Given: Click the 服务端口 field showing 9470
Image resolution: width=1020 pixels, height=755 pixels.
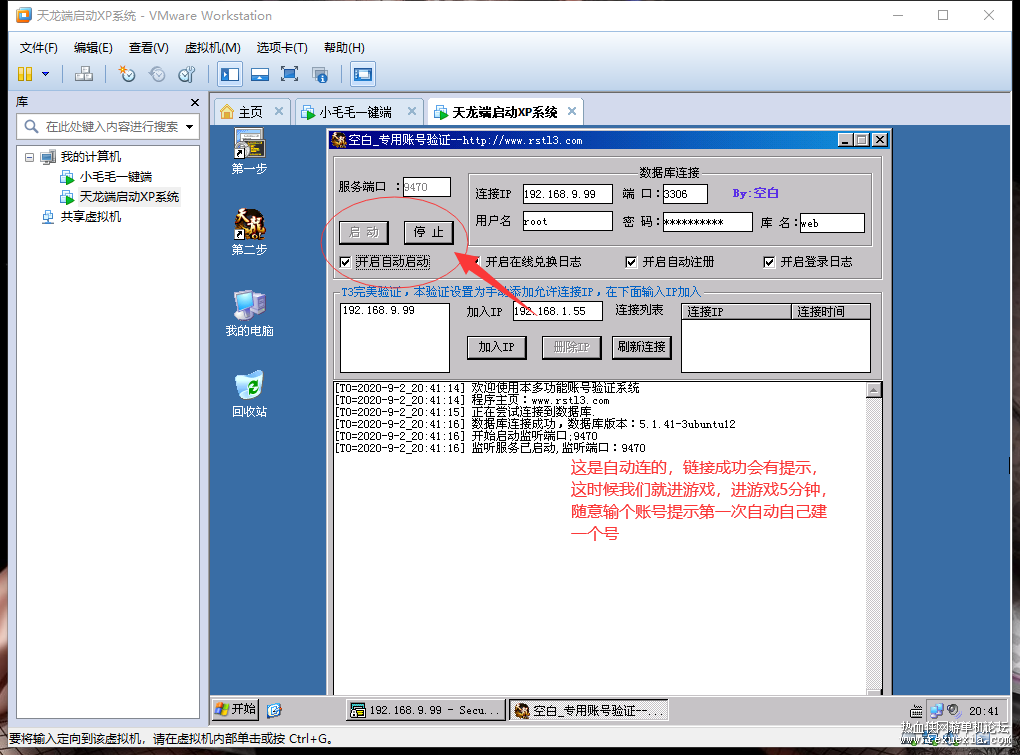Looking at the screenshot, I should click(426, 187).
